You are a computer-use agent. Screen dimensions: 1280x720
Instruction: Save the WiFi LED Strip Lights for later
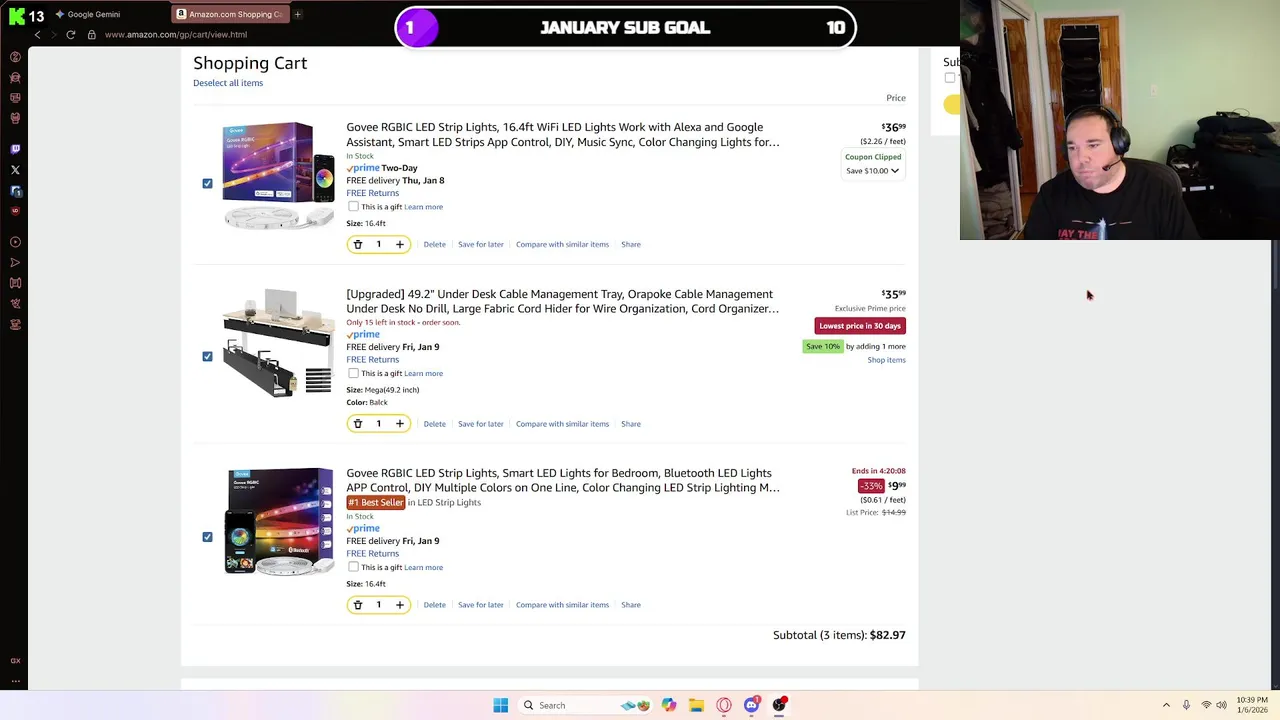tap(481, 244)
